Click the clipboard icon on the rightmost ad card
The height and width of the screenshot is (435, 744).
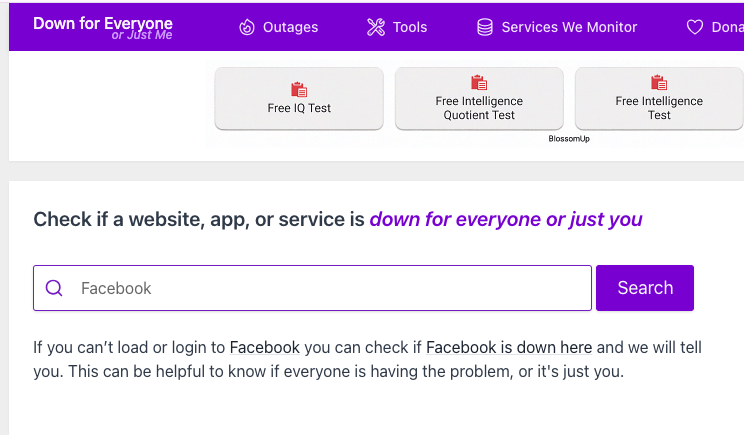click(659, 83)
